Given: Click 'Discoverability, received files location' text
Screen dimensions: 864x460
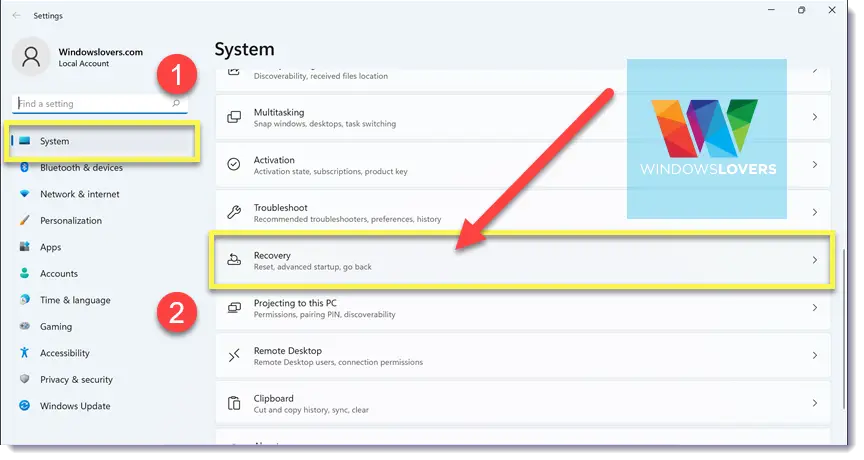Looking at the screenshot, I should tap(321, 76).
